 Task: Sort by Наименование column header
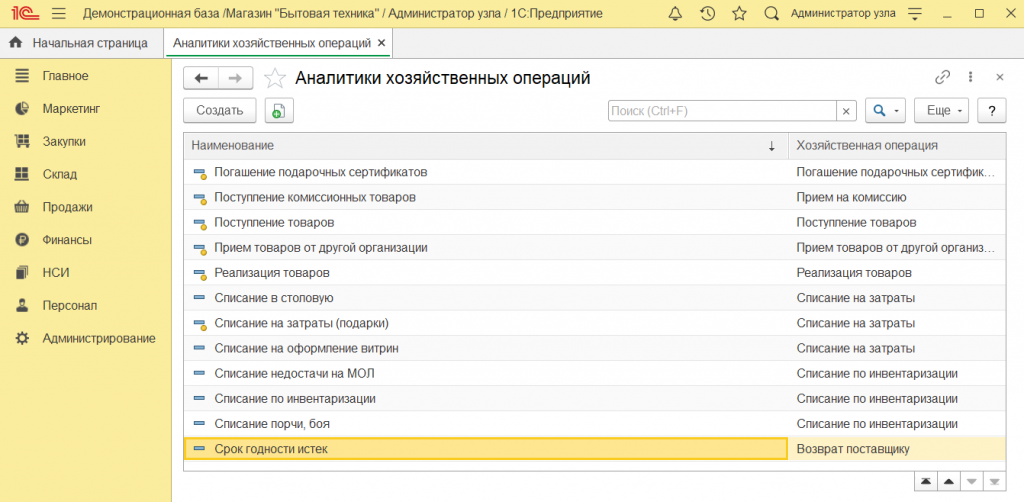(486, 146)
